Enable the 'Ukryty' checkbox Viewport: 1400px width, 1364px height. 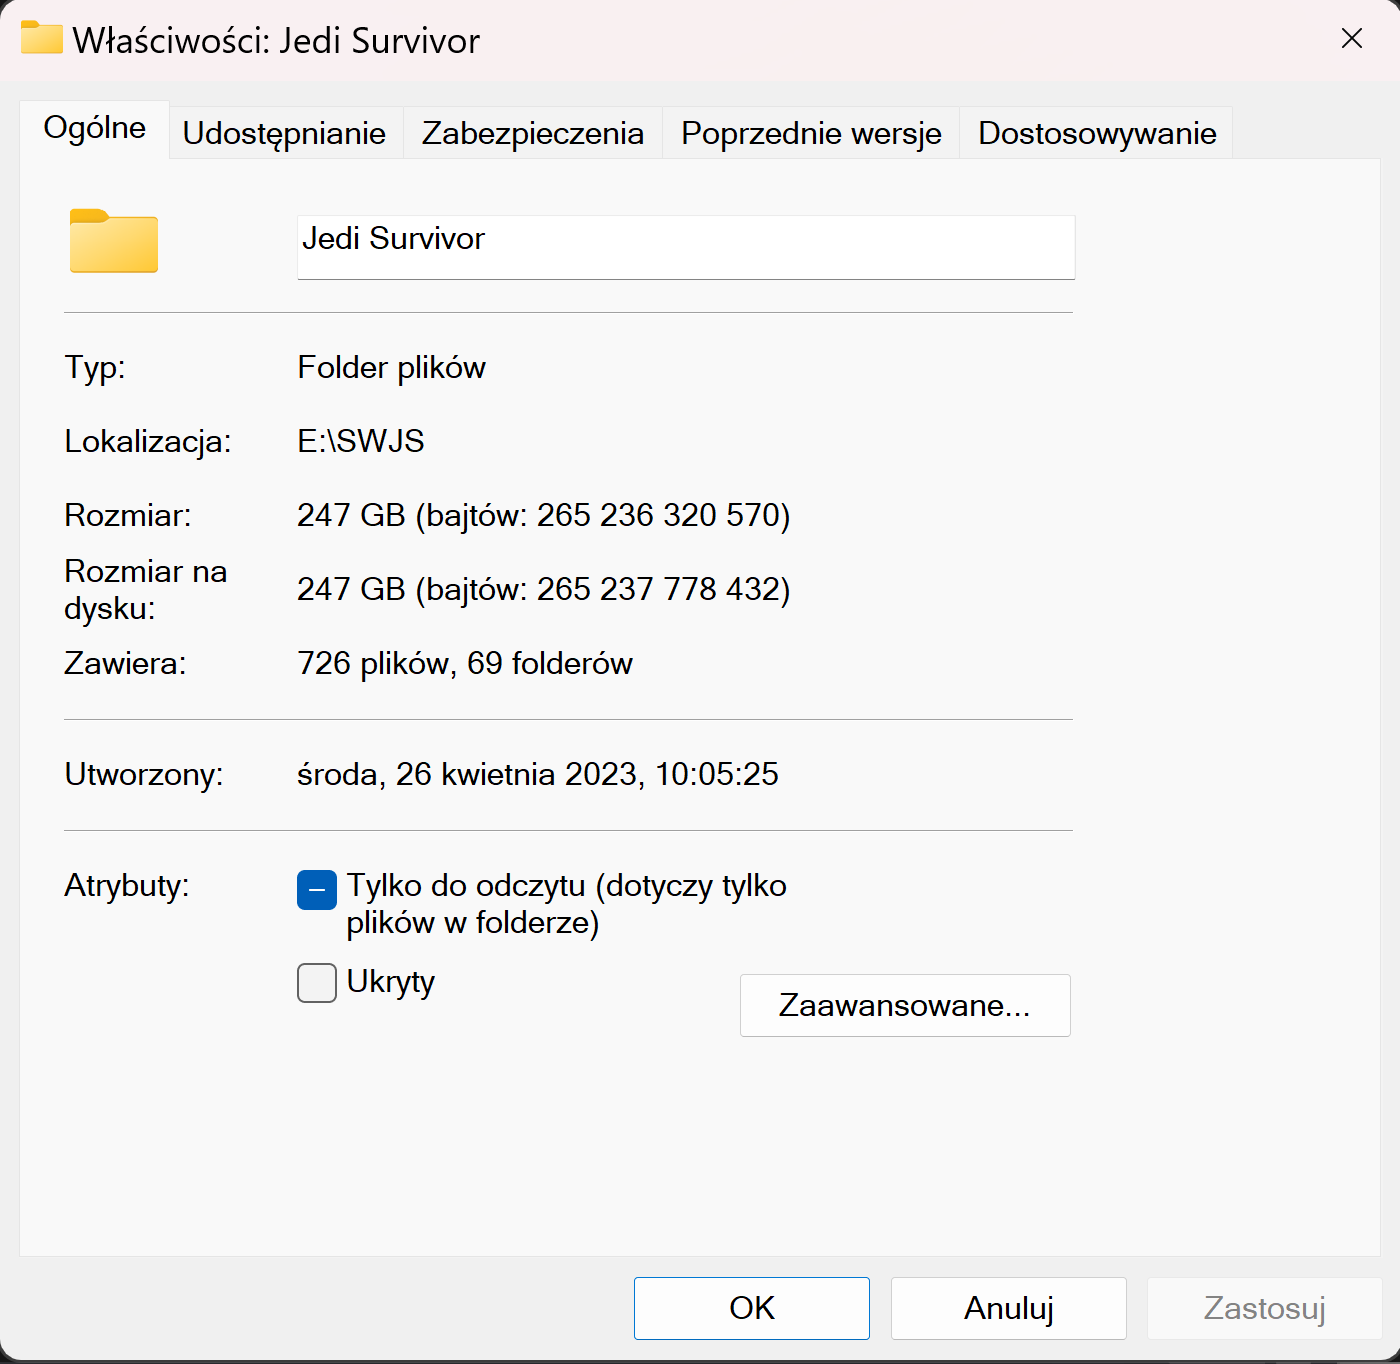coord(317,982)
